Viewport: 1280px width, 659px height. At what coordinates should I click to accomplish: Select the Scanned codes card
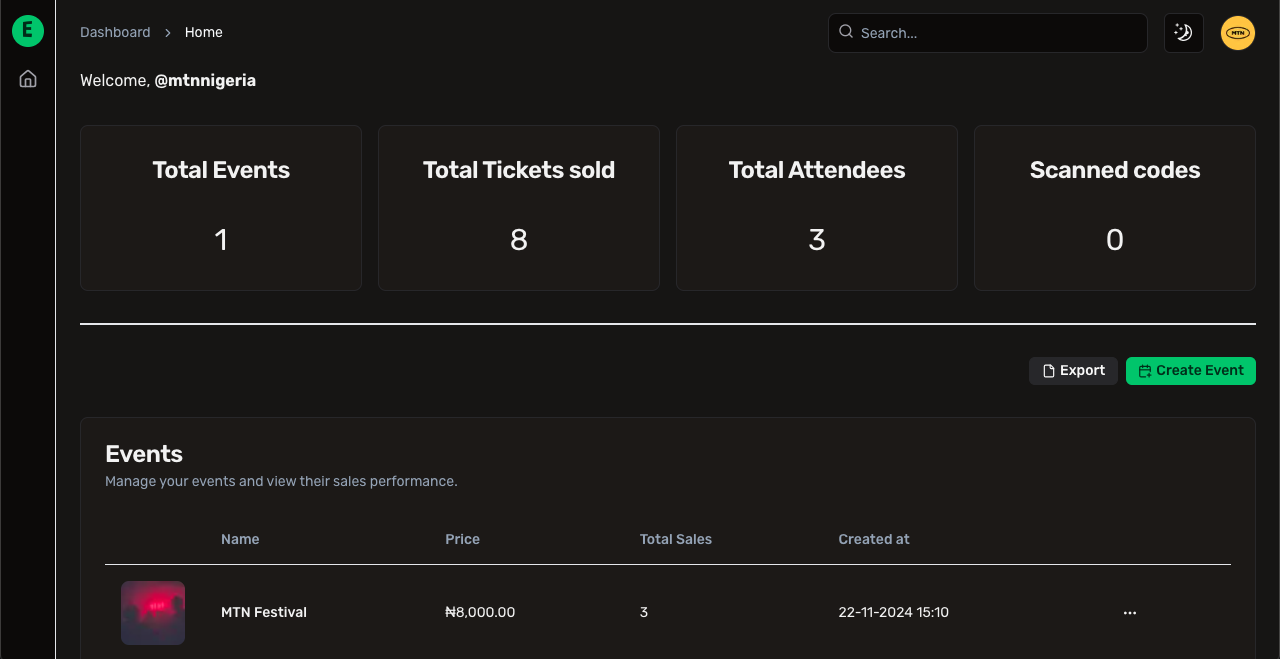click(x=1114, y=207)
